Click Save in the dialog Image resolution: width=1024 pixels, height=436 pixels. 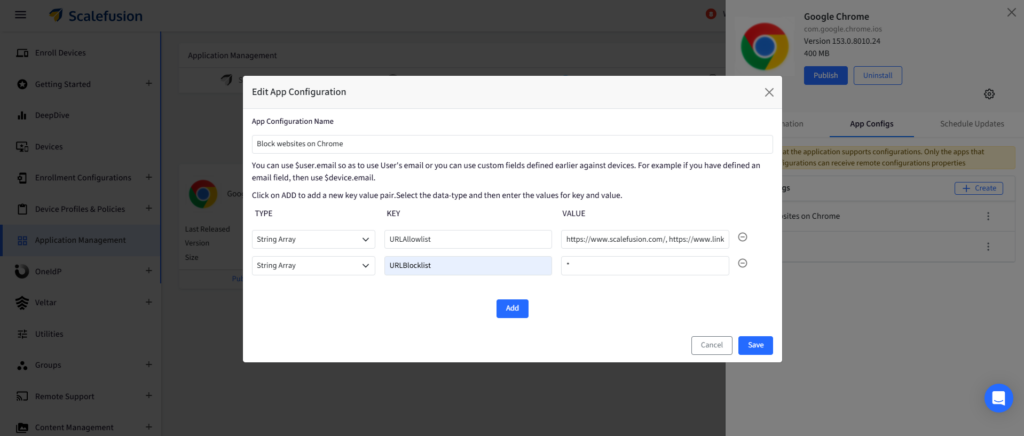coord(756,345)
